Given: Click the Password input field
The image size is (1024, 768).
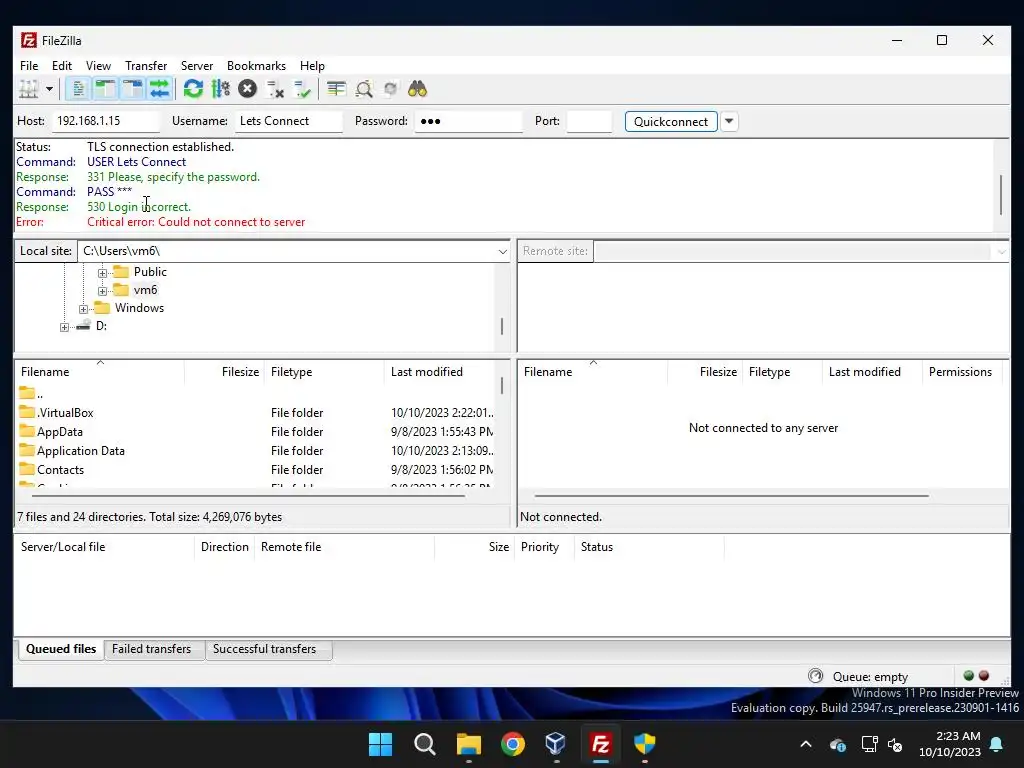Looking at the screenshot, I should click(468, 121).
